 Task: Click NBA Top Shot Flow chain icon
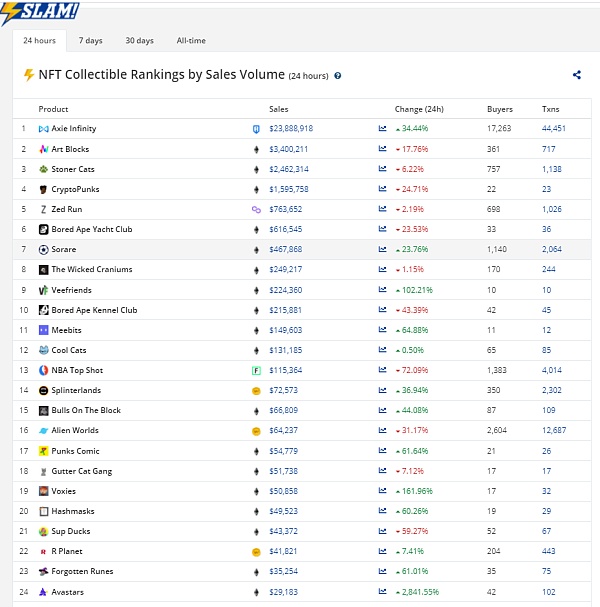point(256,370)
